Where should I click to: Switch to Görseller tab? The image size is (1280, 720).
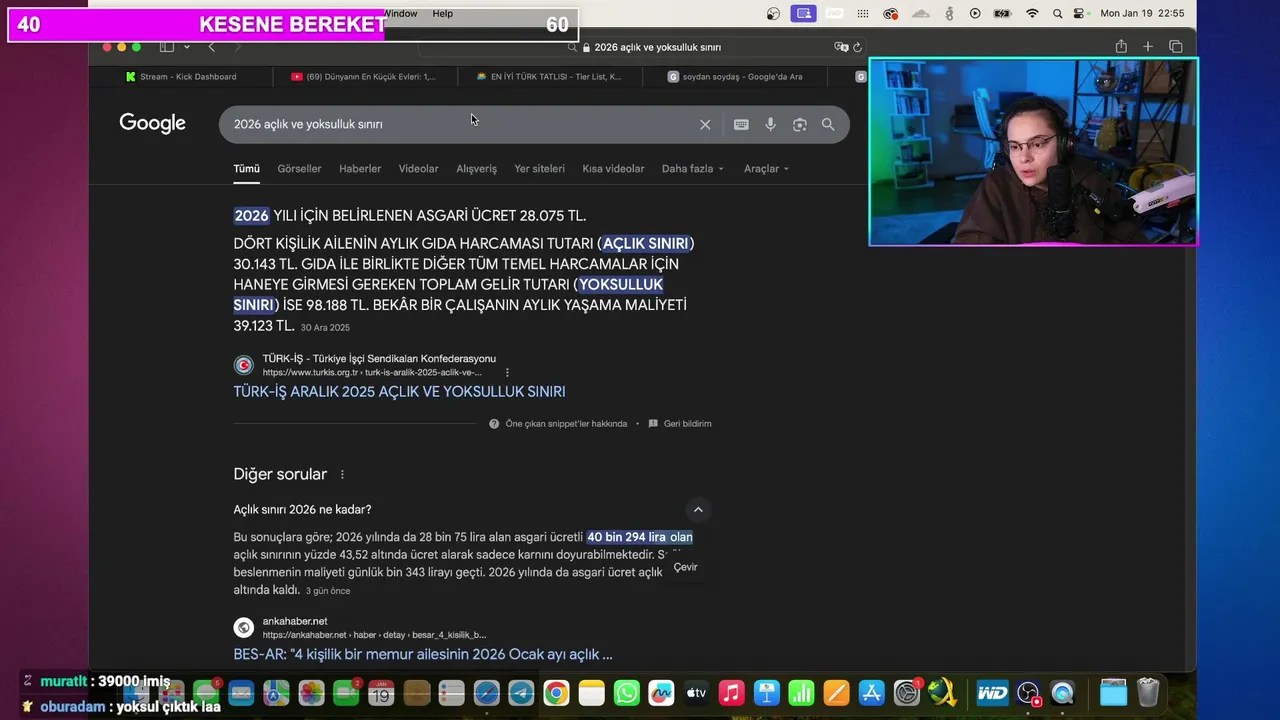click(x=299, y=169)
